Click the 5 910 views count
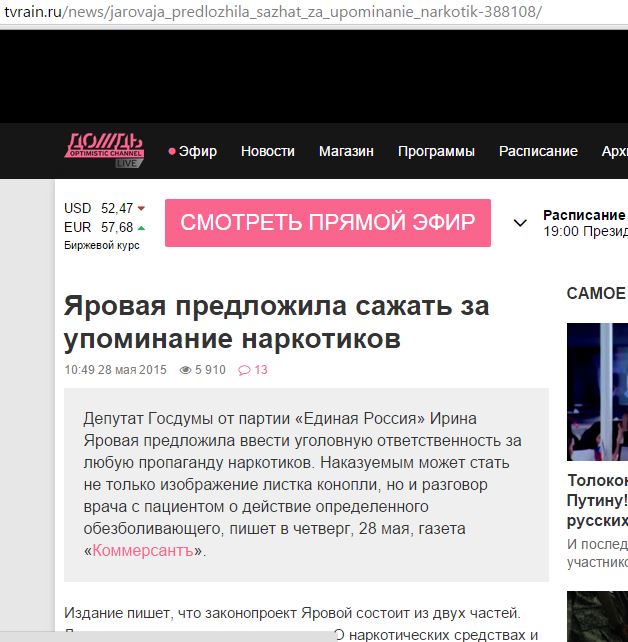Screen dimensions: 628x642 coord(210,370)
